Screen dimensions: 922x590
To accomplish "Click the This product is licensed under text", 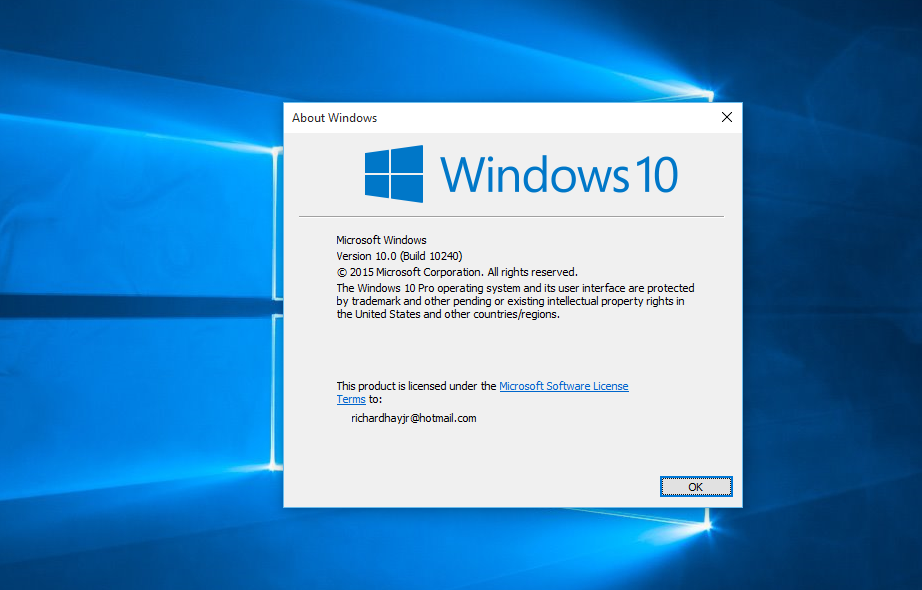I will (x=415, y=386).
